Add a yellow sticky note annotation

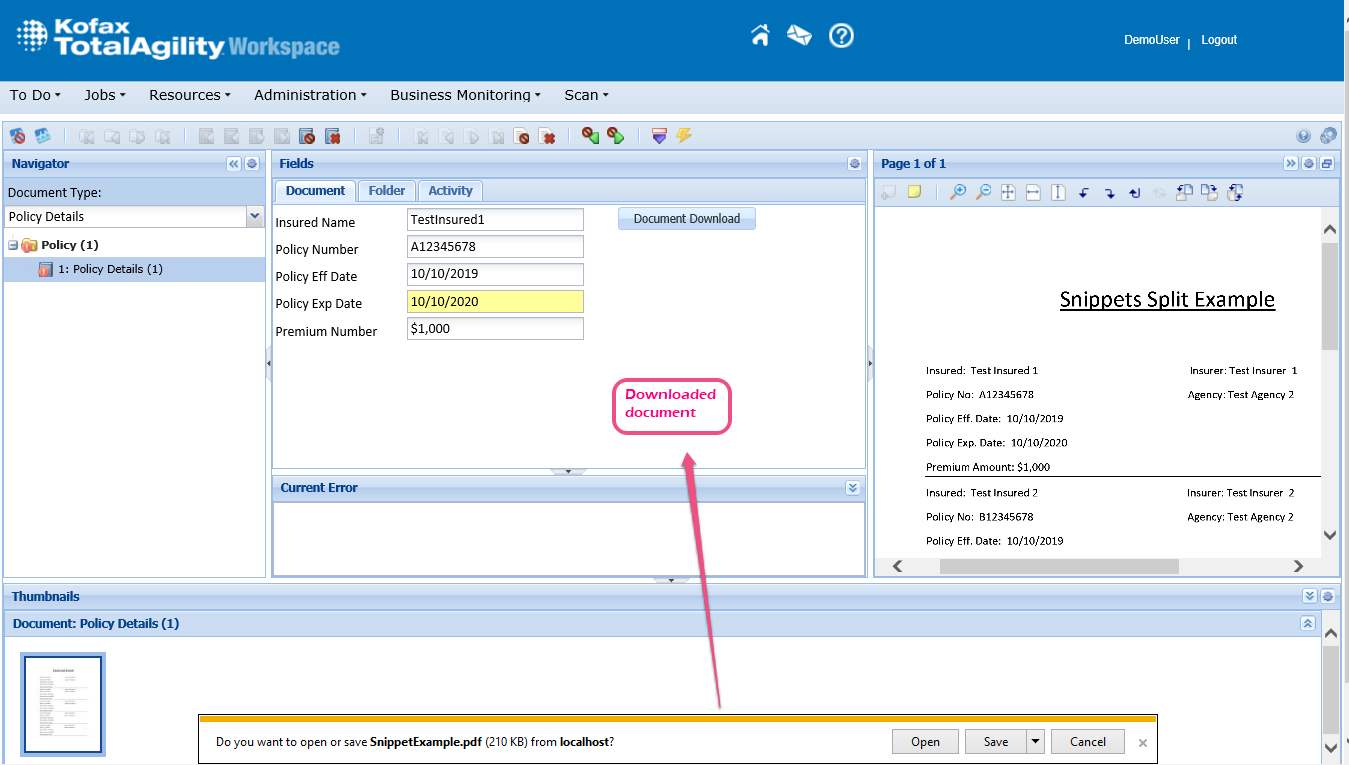pyautogui.click(x=914, y=192)
